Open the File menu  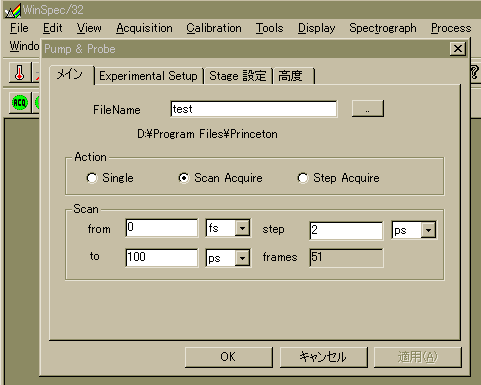pos(19,28)
